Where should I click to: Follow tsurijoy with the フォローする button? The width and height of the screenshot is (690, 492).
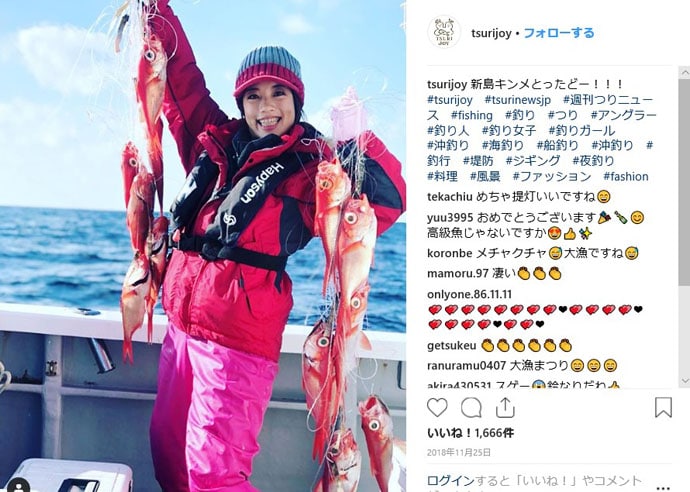(559, 33)
